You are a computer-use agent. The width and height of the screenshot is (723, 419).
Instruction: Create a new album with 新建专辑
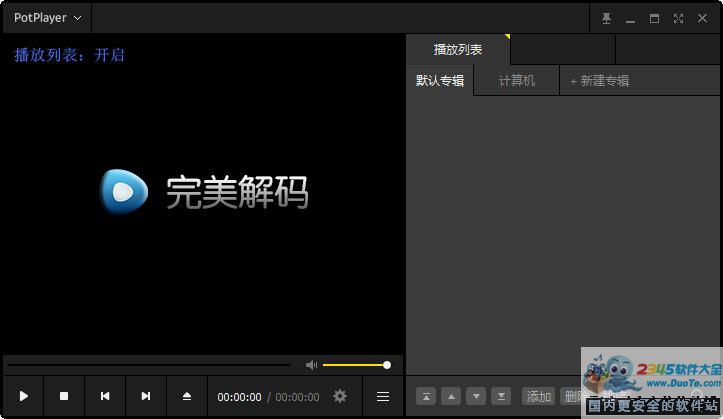(x=600, y=81)
